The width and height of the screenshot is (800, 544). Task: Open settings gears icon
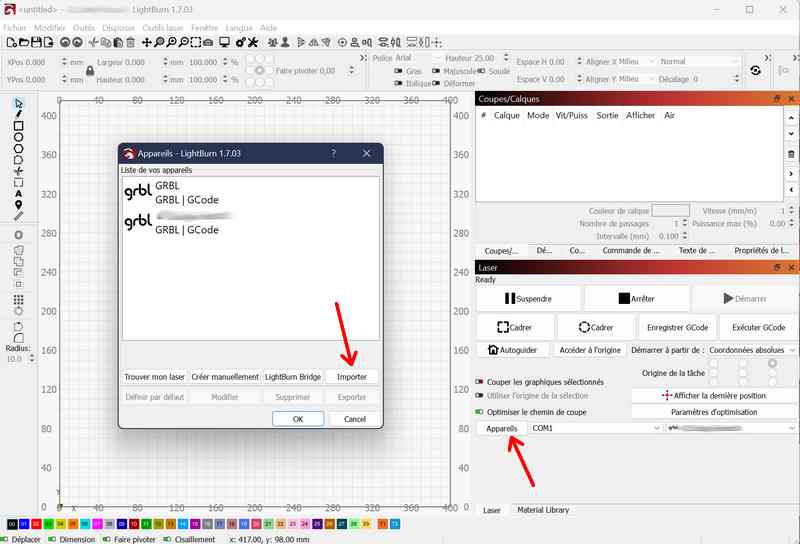241,42
